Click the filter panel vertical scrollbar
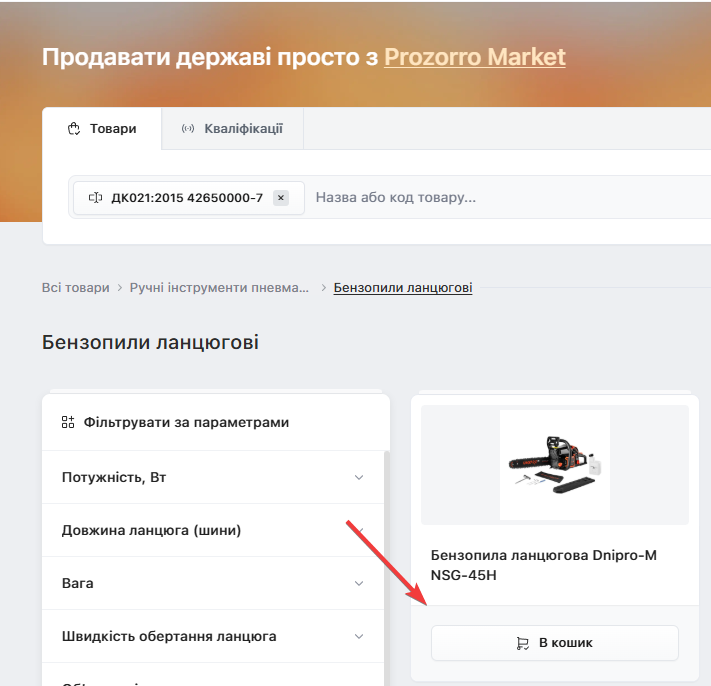 387,568
